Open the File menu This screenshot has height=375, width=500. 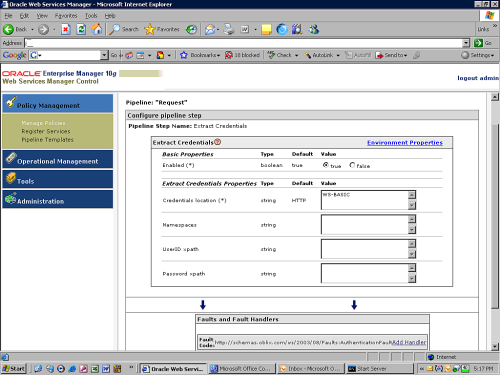point(8,16)
